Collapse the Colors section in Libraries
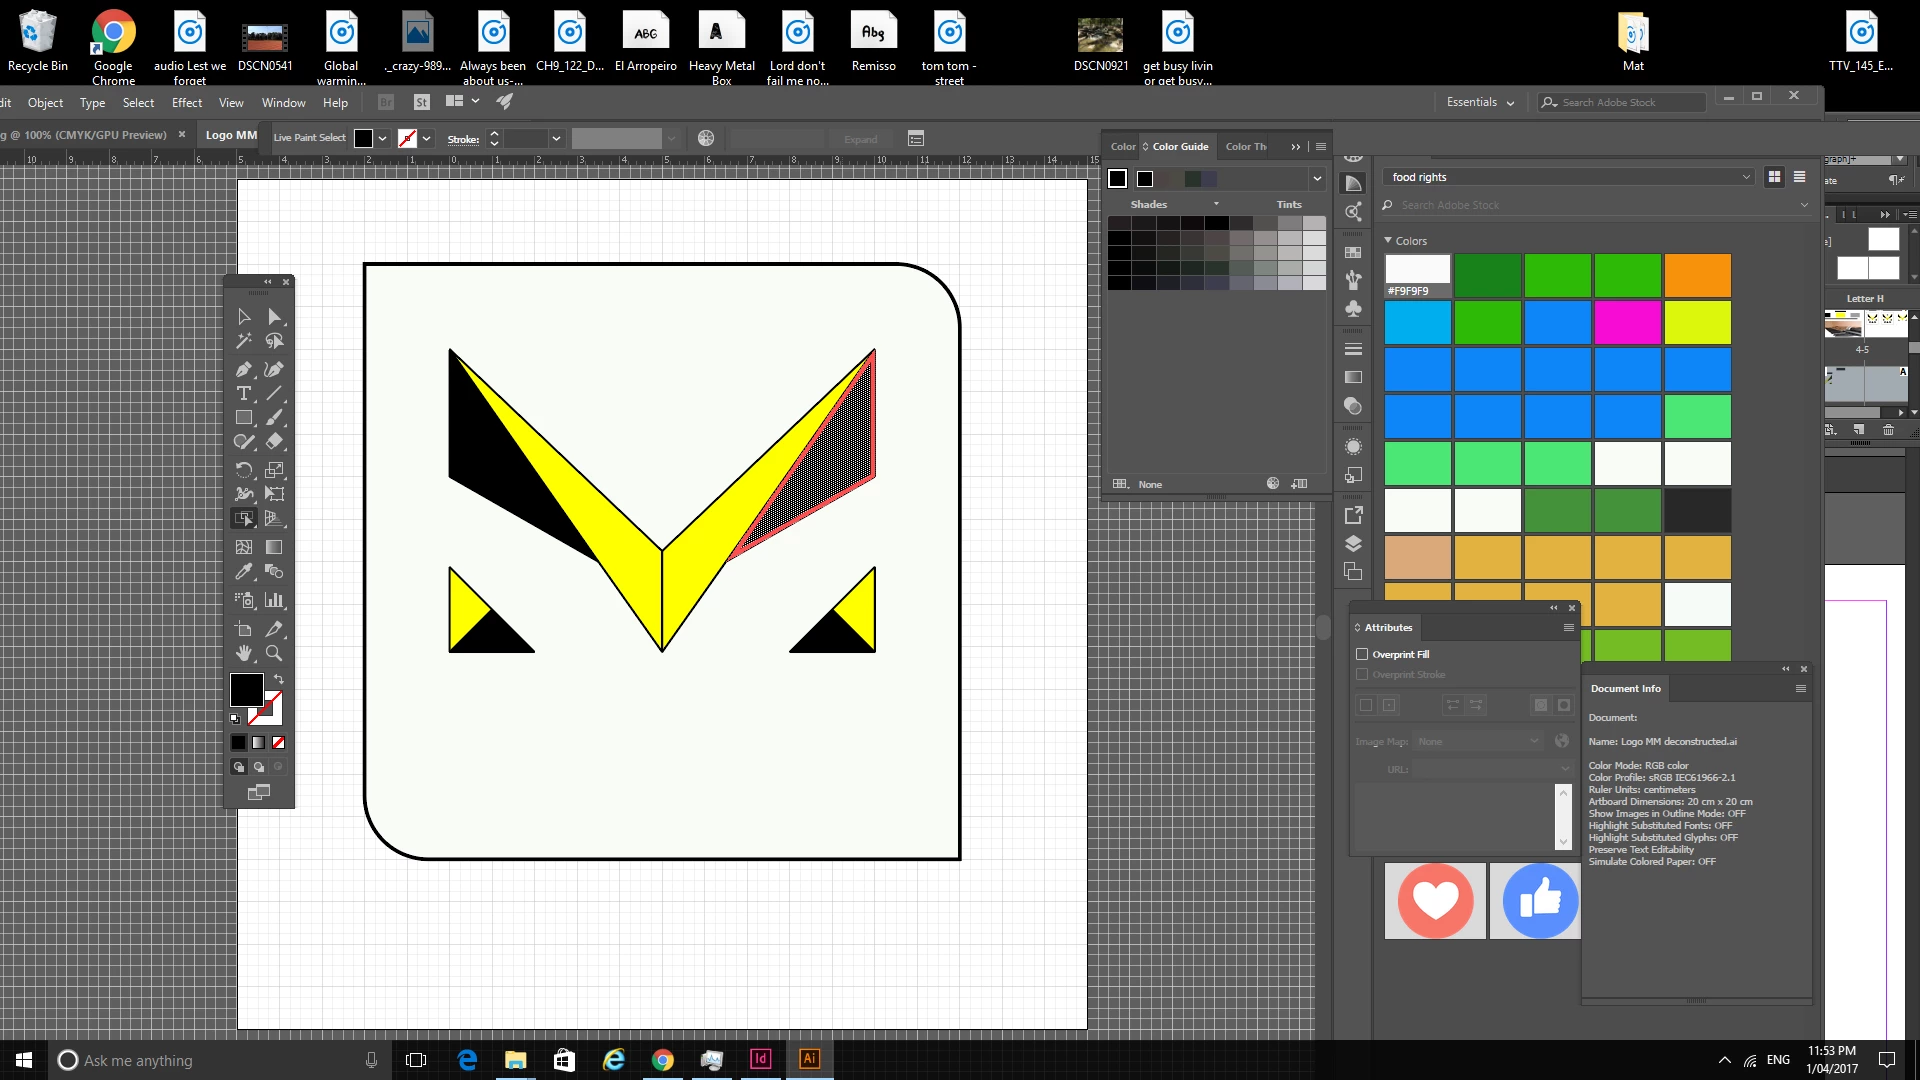 1388,241
